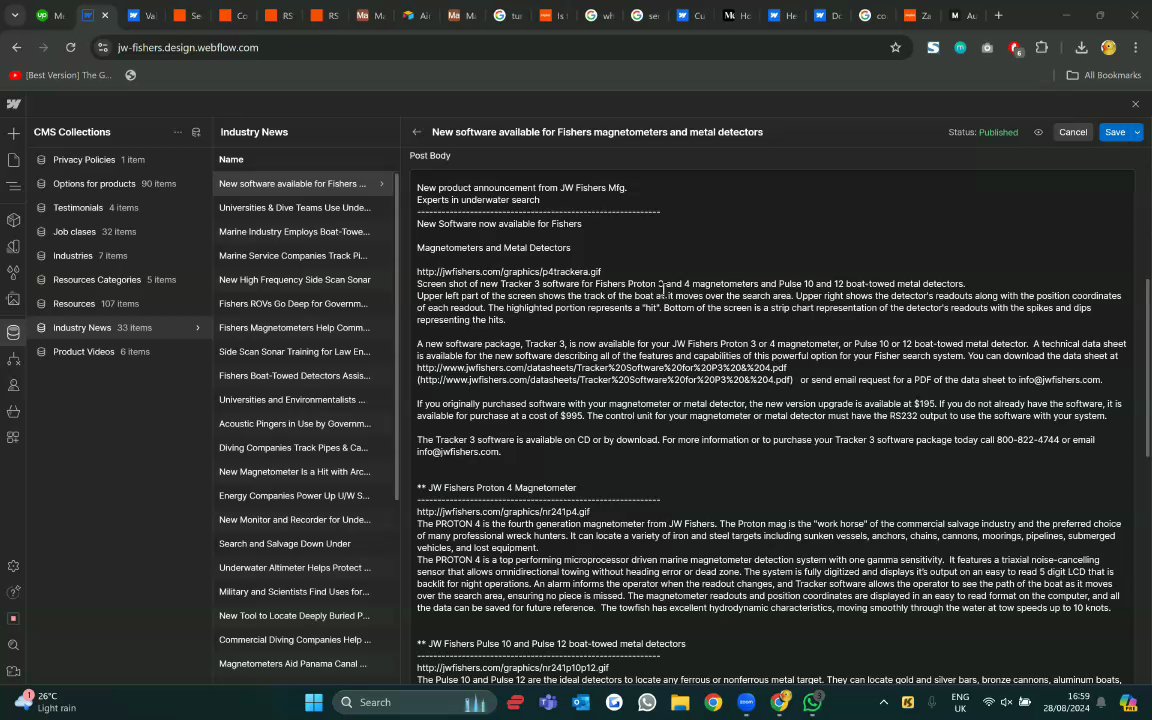
Task: Open the Variables panel
Action: tap(13, 247)
